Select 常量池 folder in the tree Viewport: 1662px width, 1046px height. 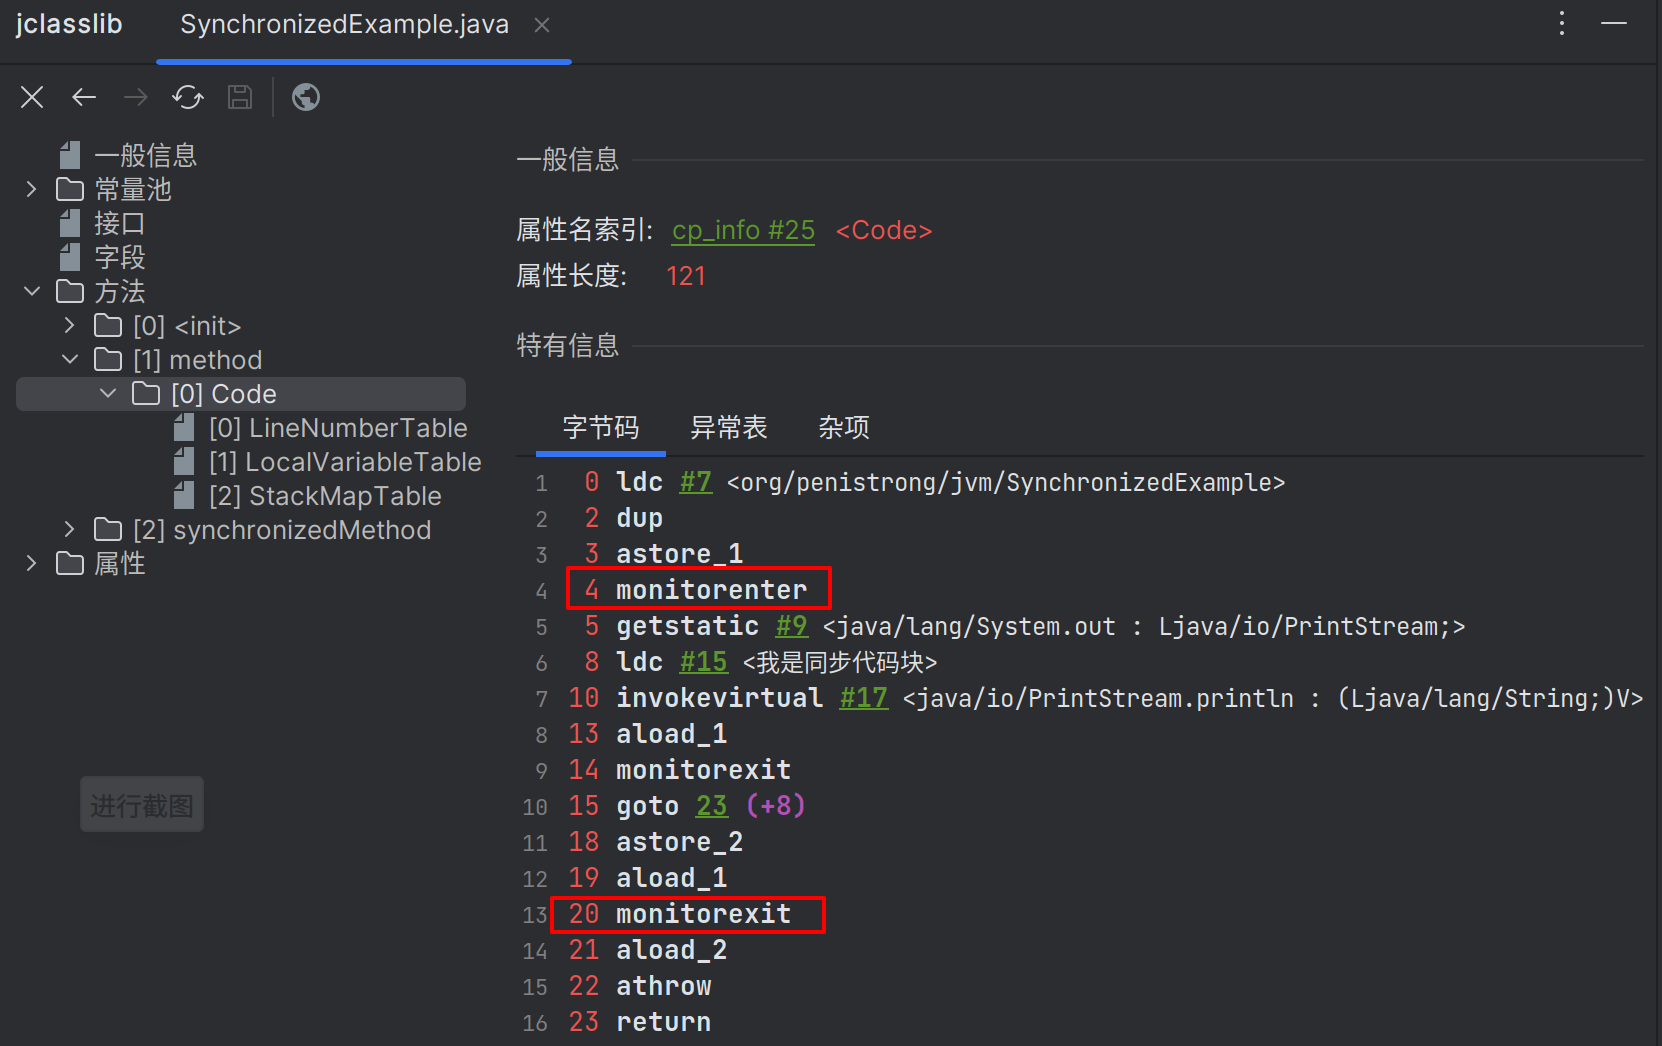[x=133, y=189]
